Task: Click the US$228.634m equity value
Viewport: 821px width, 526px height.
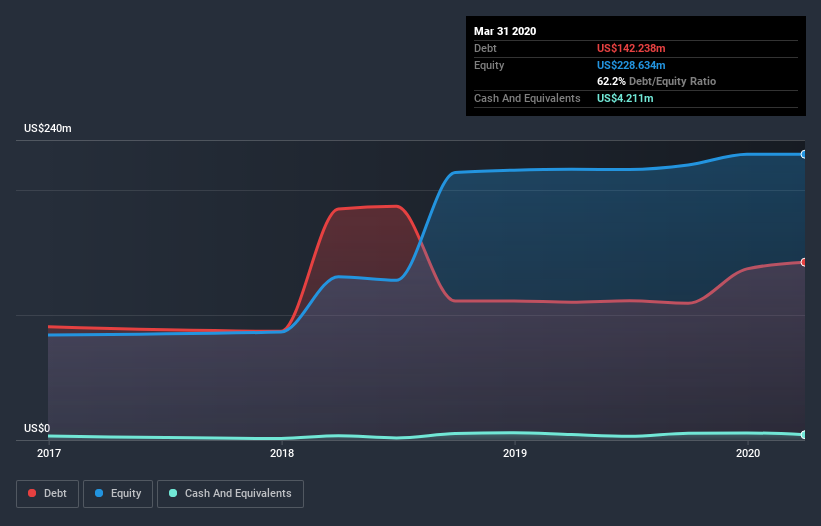Action: pyautogui.click(x=631, y=65)
